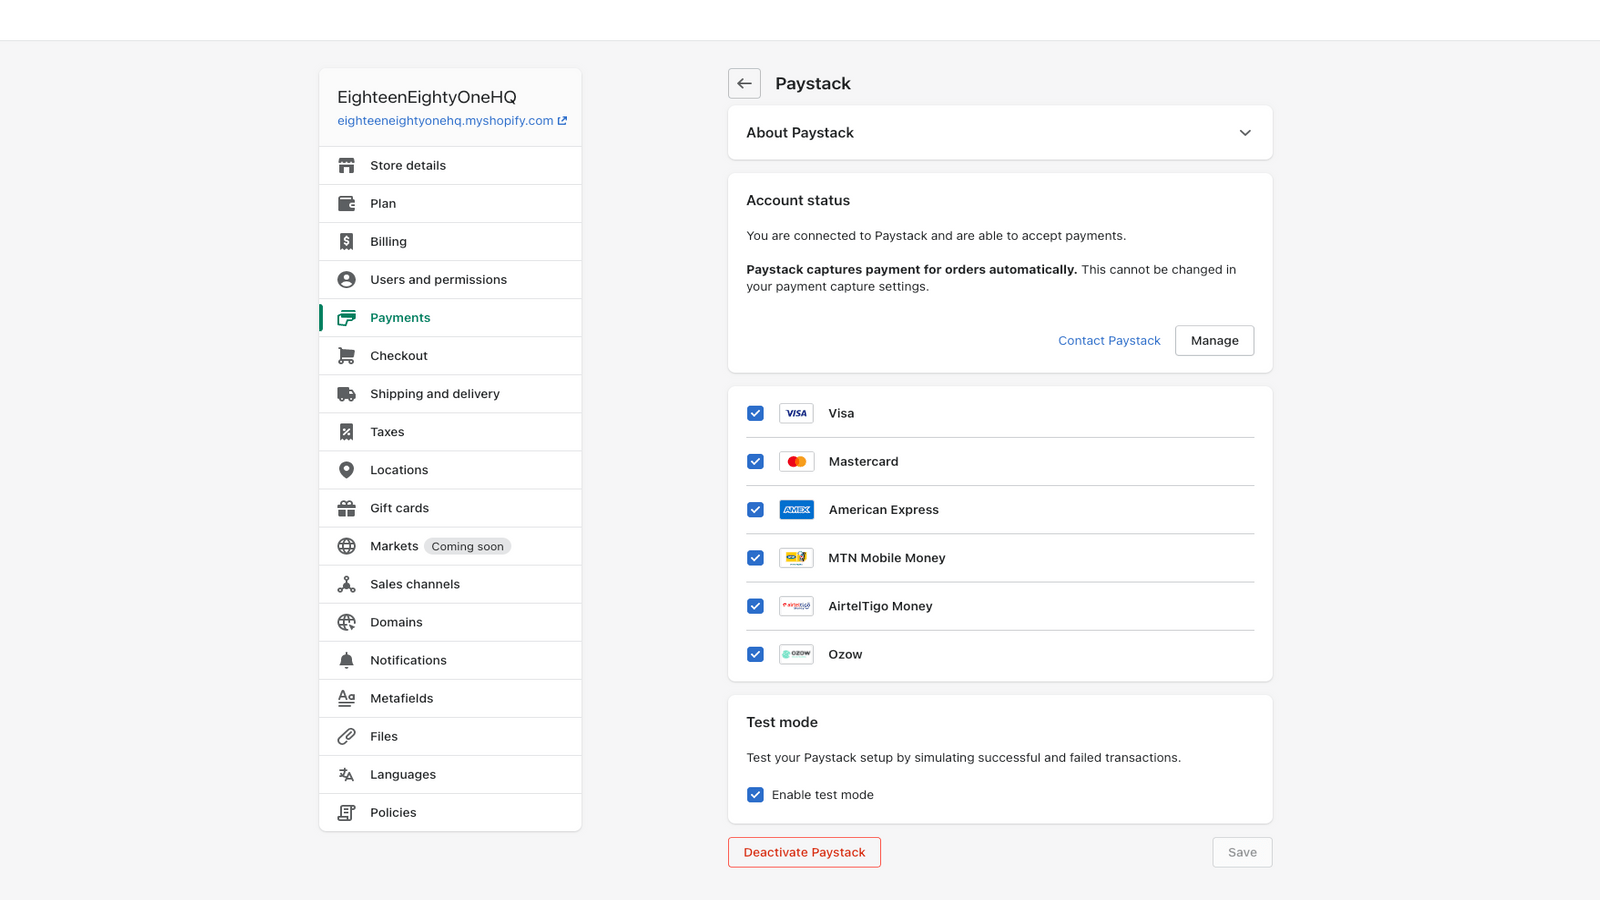
Task: Follow the Contact Paystack link
Action: 1109,341
